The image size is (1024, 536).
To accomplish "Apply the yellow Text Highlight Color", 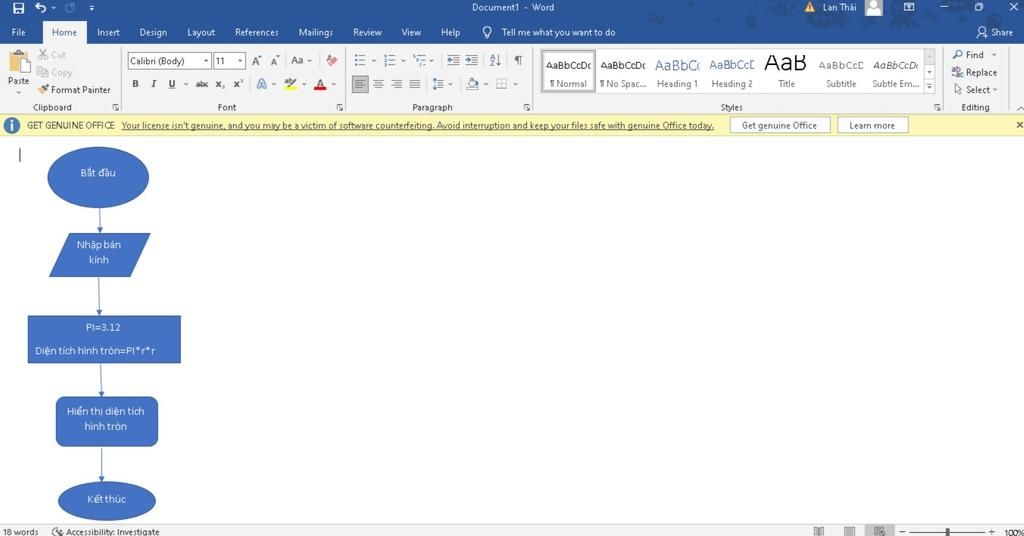I will [x=291, y=84].
